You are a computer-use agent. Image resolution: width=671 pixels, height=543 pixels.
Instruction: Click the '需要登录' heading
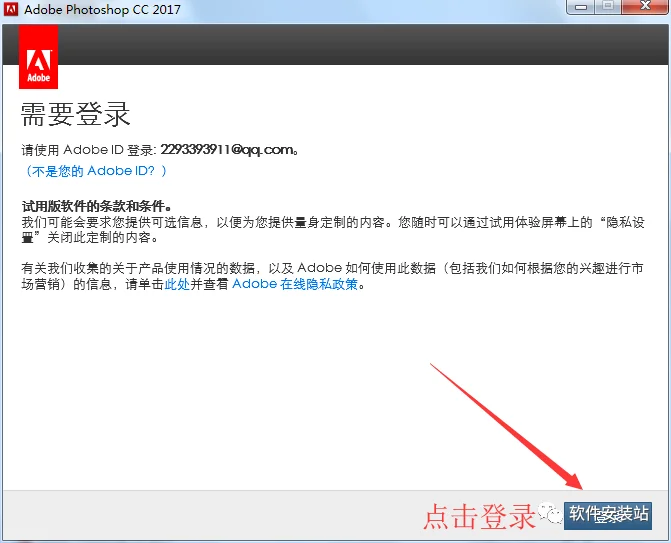pyautogui.click(x=75, y=114)
